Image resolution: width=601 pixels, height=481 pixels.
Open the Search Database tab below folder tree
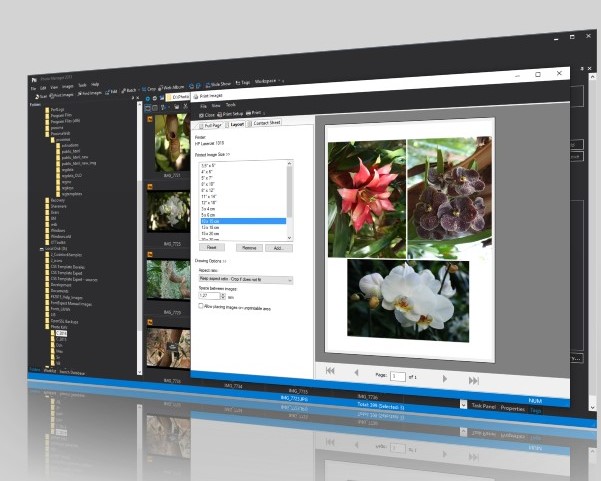click(x=72, y=372)
